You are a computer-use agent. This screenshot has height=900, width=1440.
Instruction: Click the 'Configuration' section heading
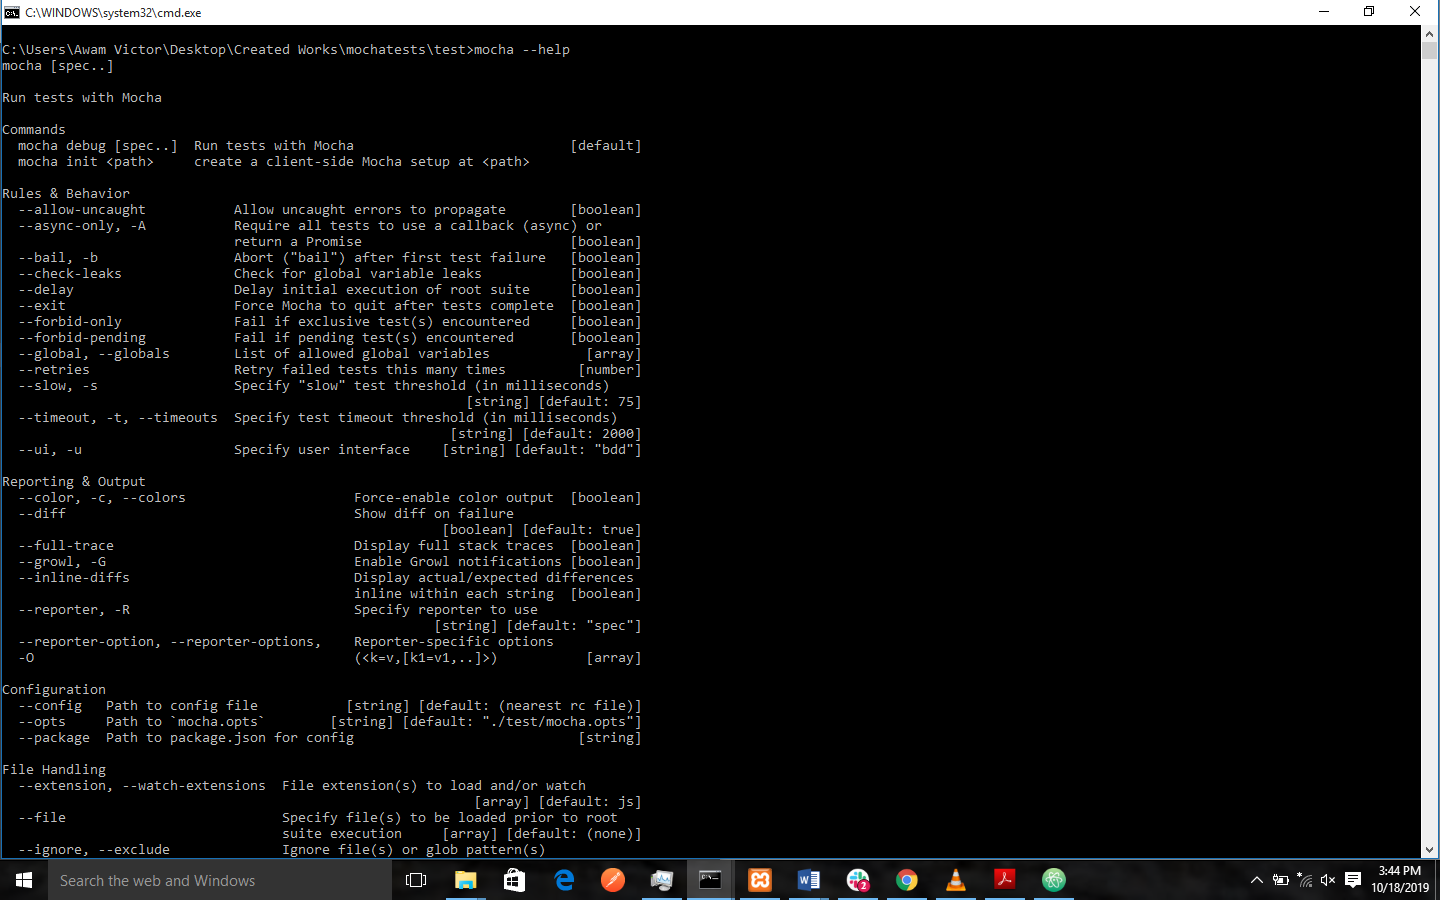tap(54, 690)
